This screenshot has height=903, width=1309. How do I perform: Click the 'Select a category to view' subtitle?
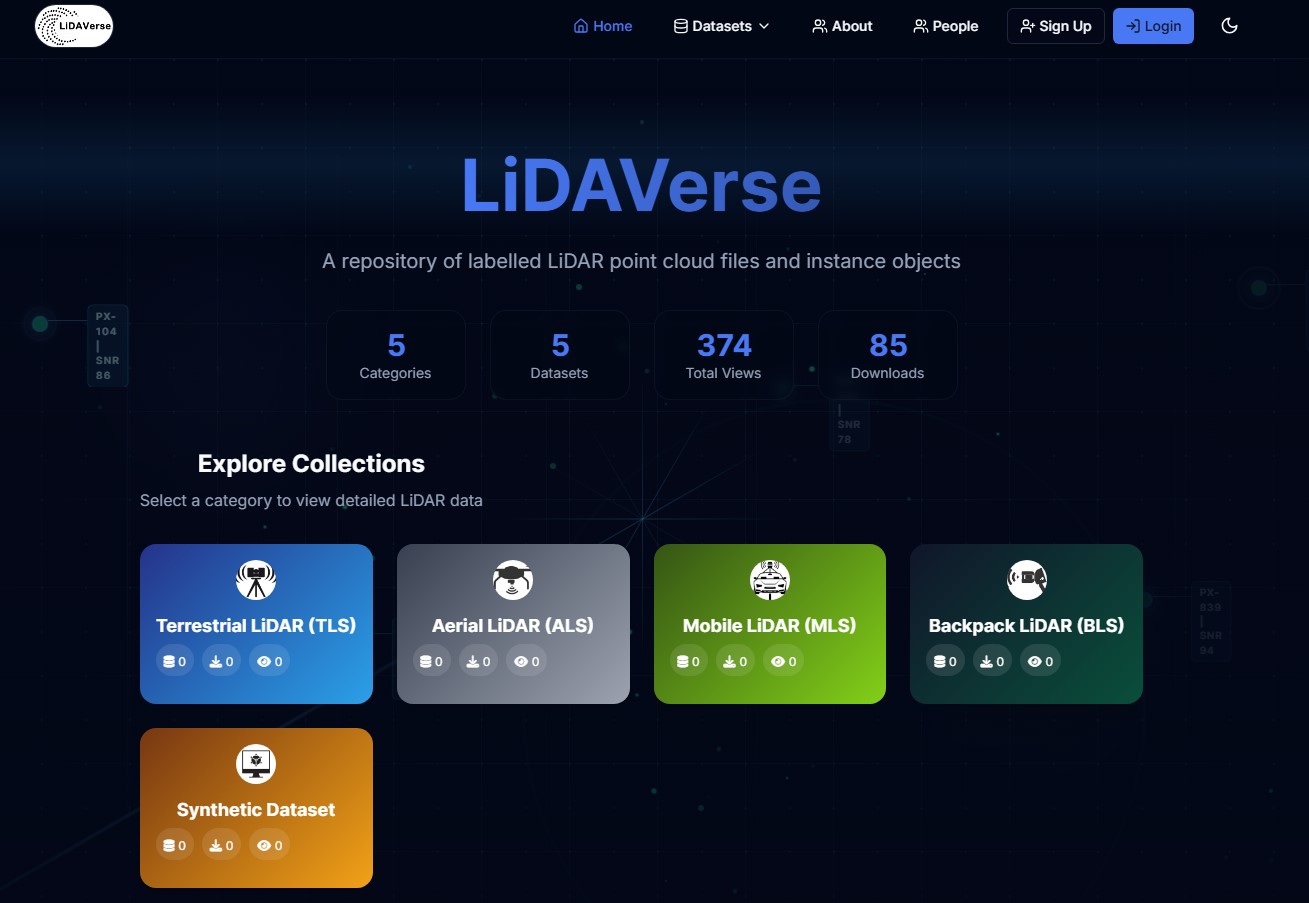click(x=311, y=500)
